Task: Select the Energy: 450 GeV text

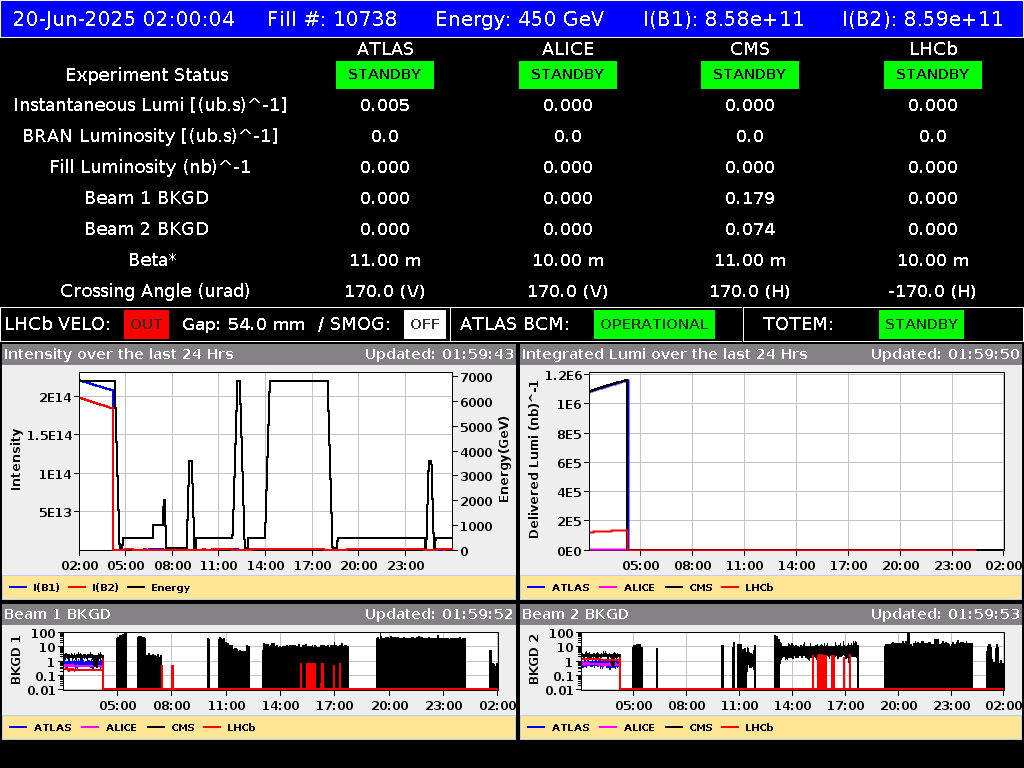Action: point(520,19)
